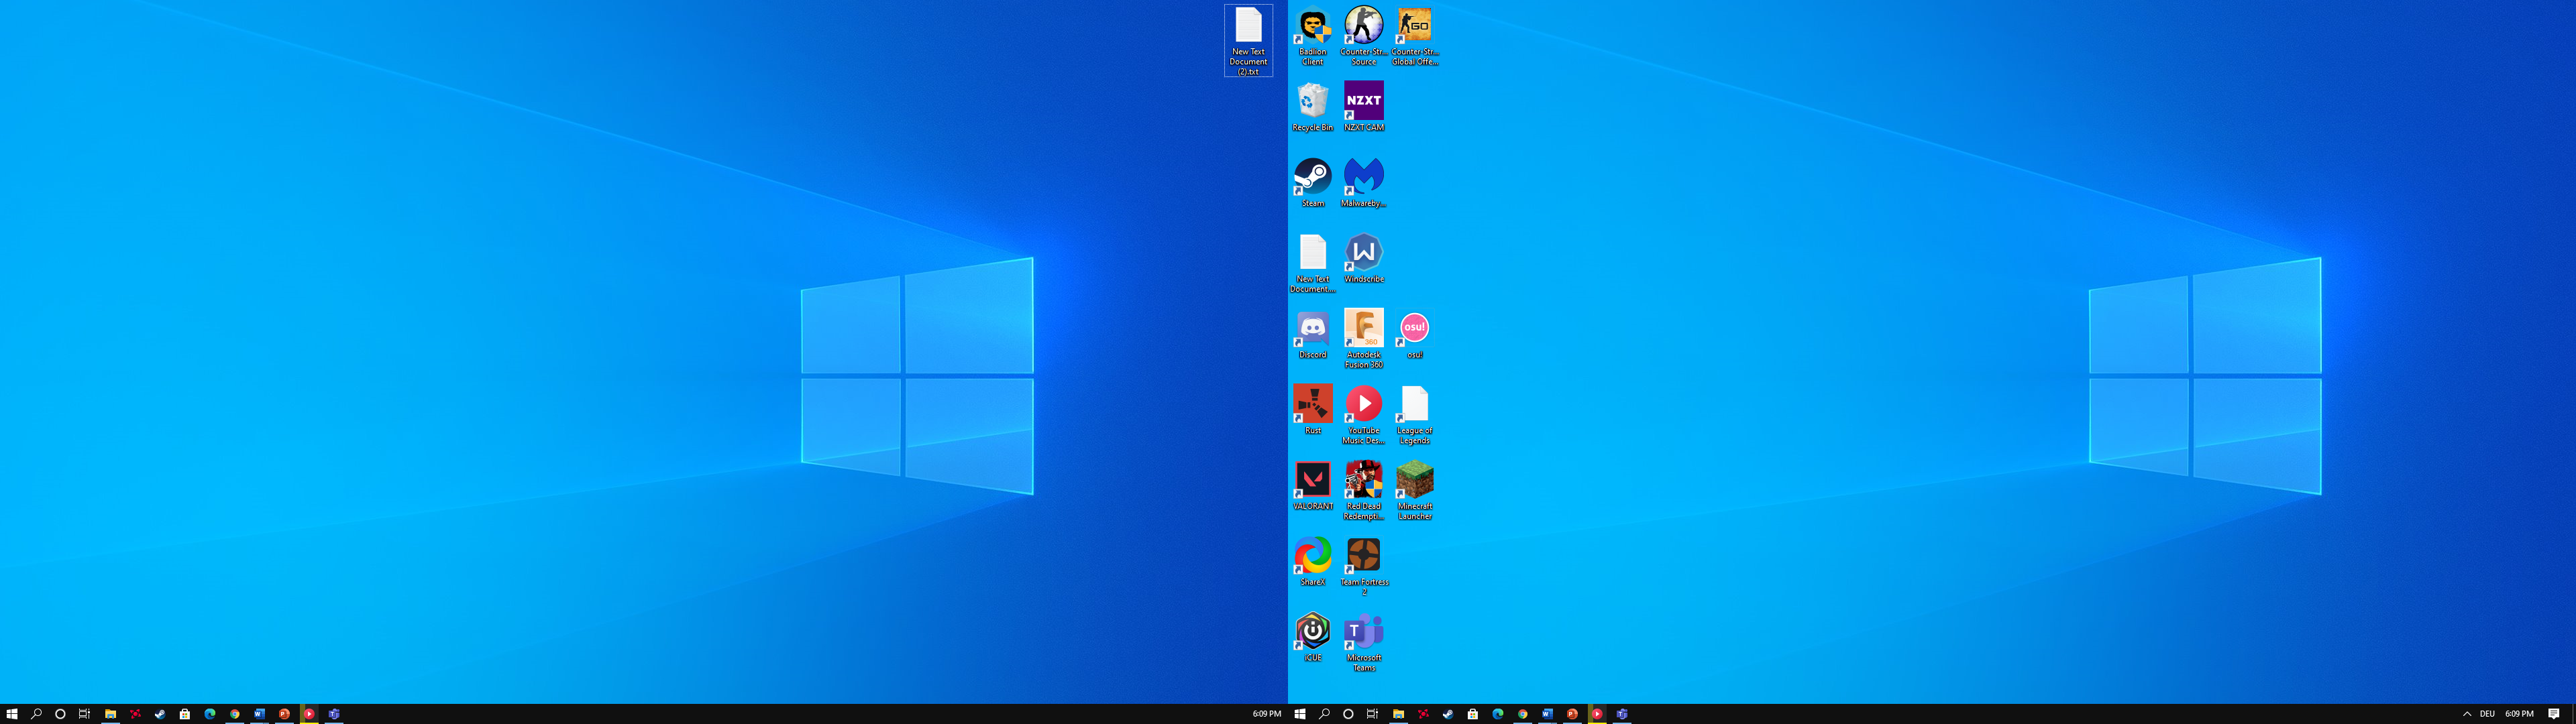2576x724 pixels.
Task: Select the Windscribe desktop shortcut
Action: click(x=1363, y=259)
